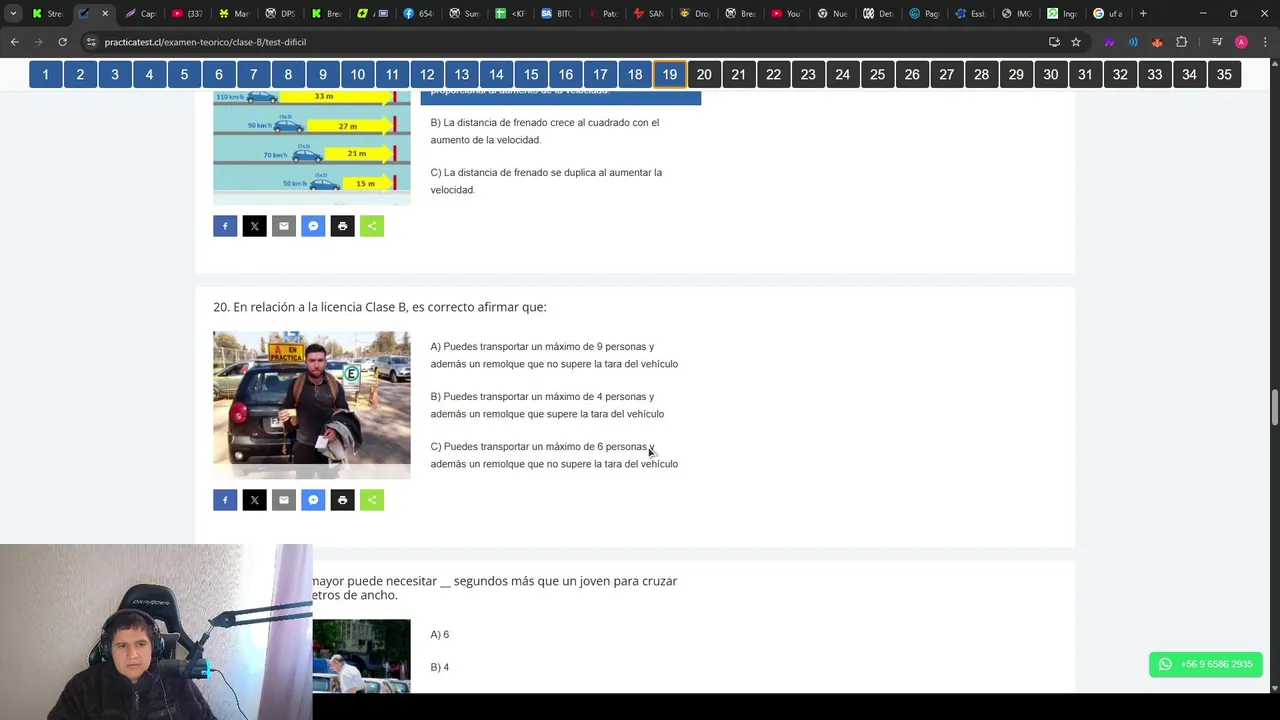Viewport: 1280px width, 720px height.
Task: Jump to question 23
Action: tap(808, 75)
